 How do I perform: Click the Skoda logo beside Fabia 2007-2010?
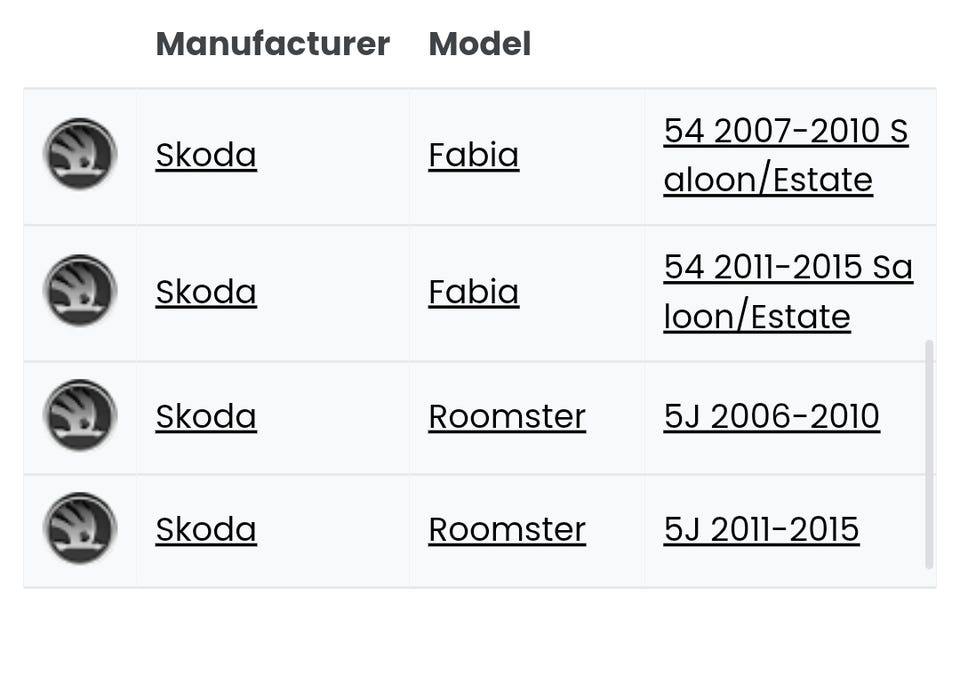coord(80,154)
